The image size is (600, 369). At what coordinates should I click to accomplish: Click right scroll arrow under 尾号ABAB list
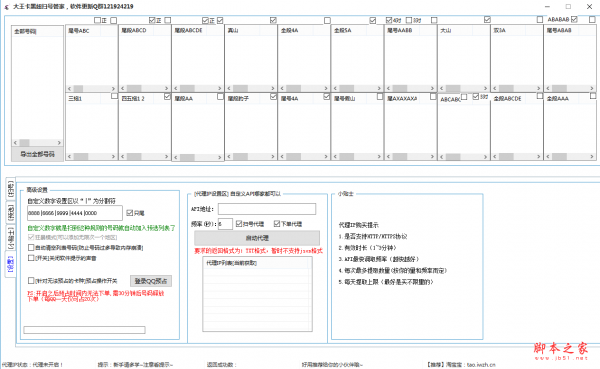pos(592,88)
